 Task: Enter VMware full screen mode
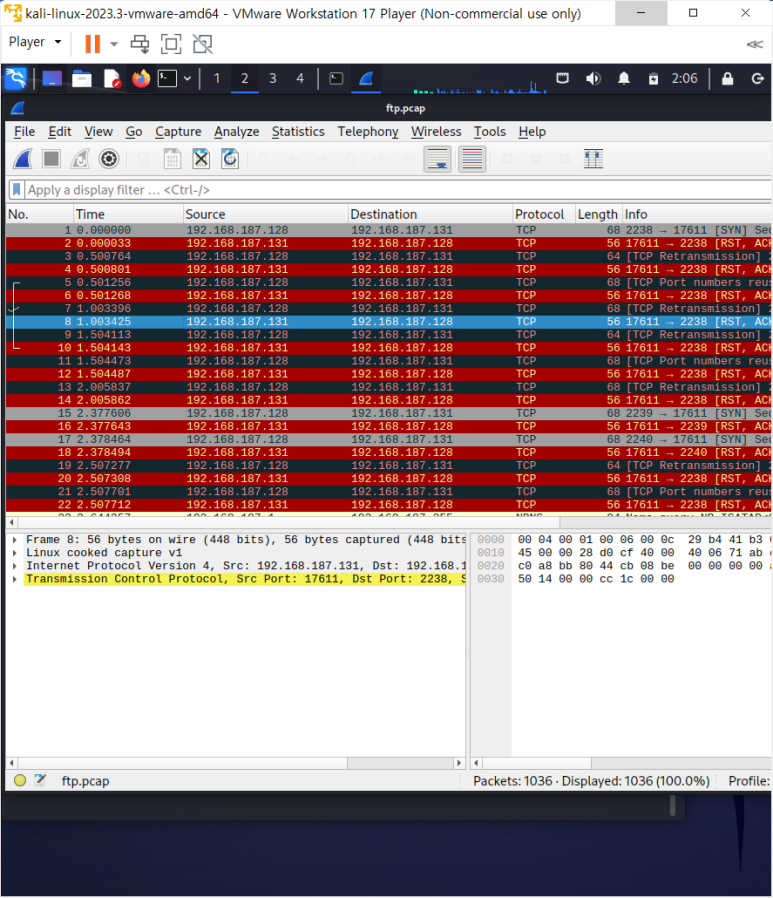pos(171,44)
